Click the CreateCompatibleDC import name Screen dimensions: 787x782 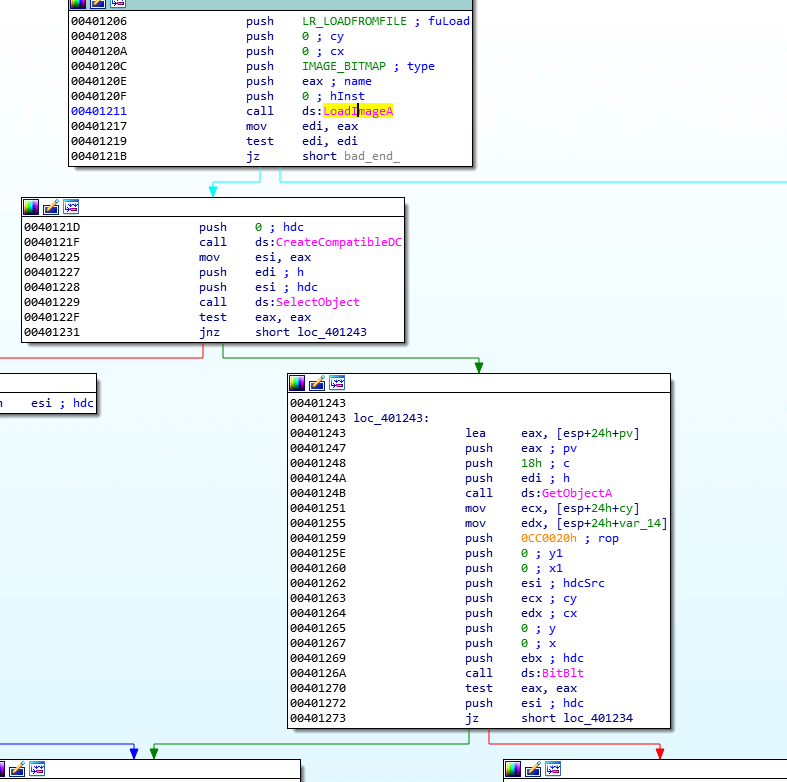[339, 242]
